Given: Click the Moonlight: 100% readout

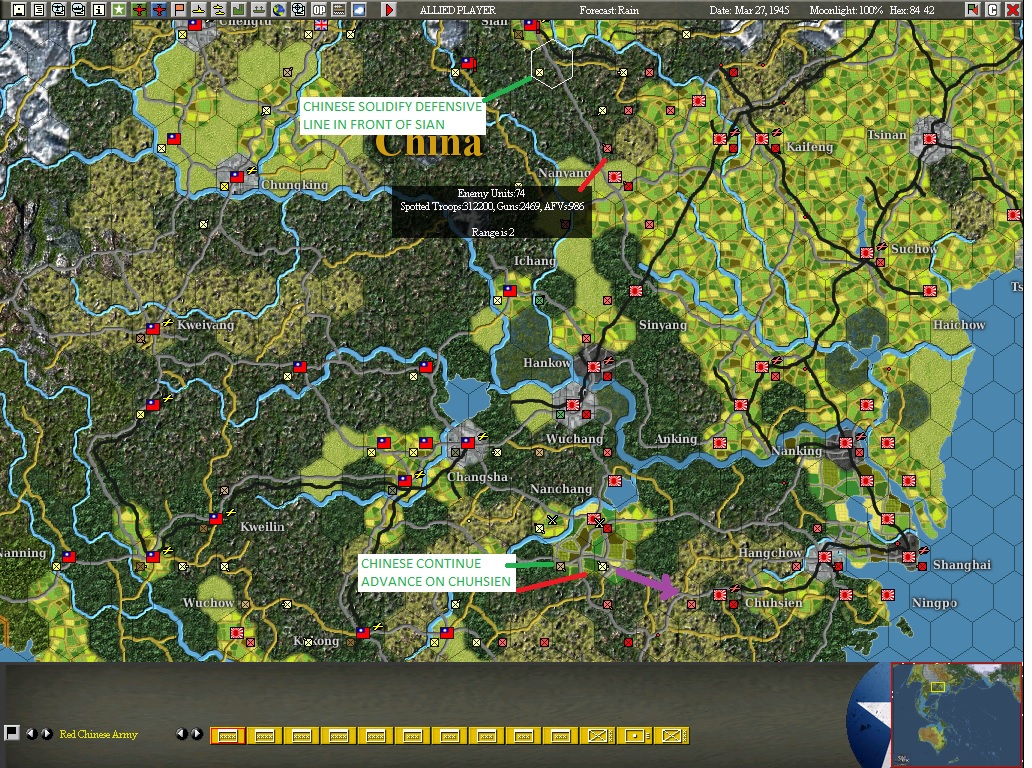Looking at the screenshot, I should click(x=846, y=10).
